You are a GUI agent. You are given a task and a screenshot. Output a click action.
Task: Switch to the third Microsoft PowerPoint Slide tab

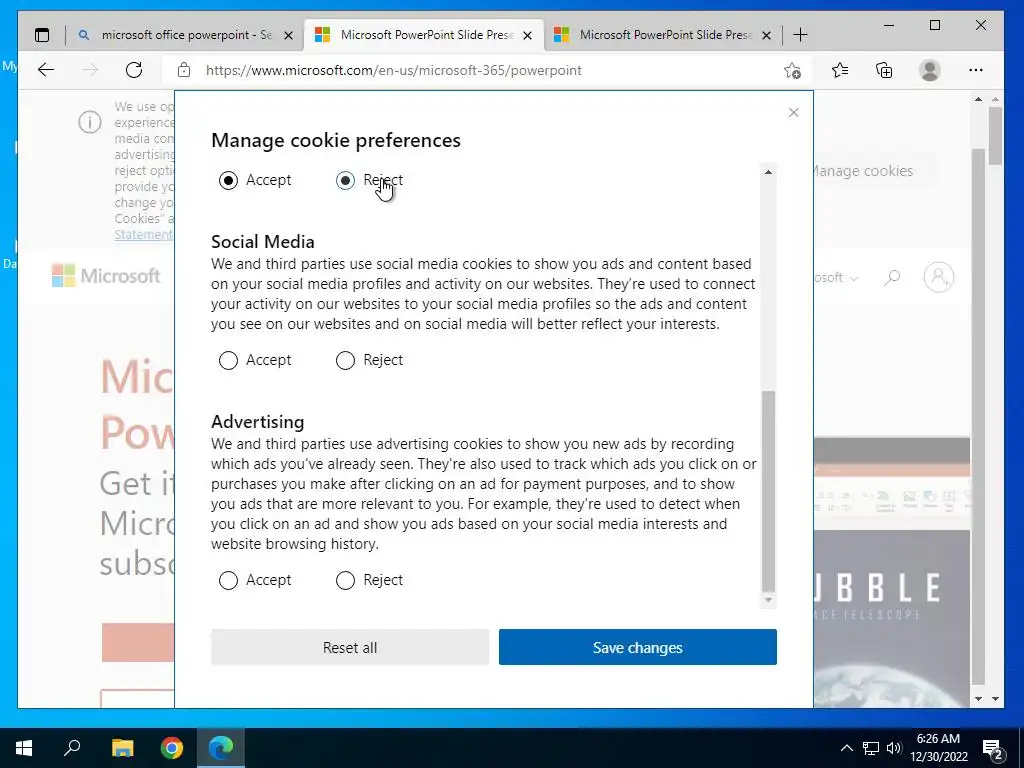(x=663, y=35)
